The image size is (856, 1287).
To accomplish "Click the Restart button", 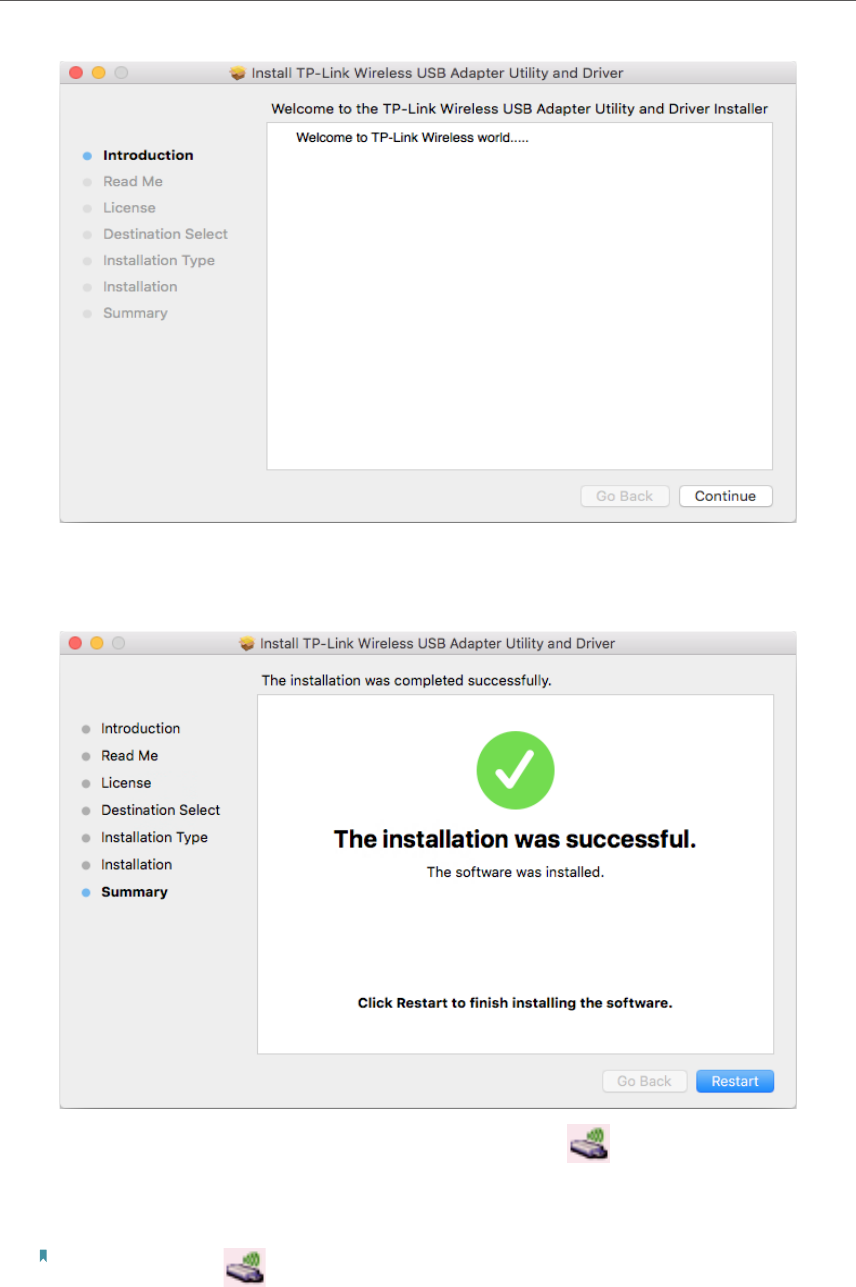I will pyautogui.click(x=735, y=1081).
